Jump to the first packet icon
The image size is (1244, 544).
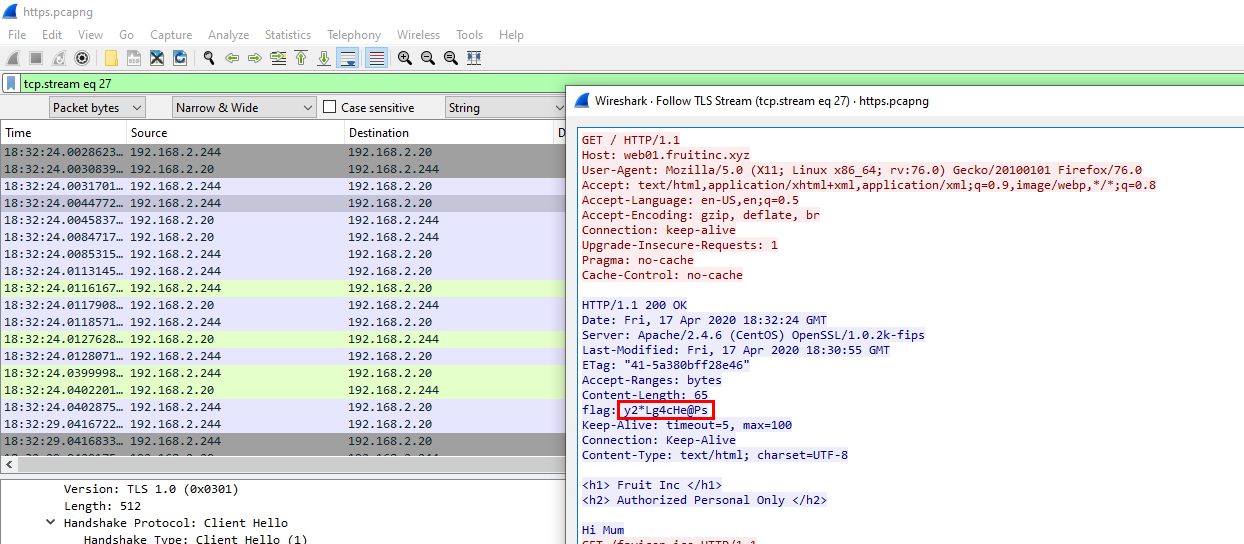coord(301,58)
